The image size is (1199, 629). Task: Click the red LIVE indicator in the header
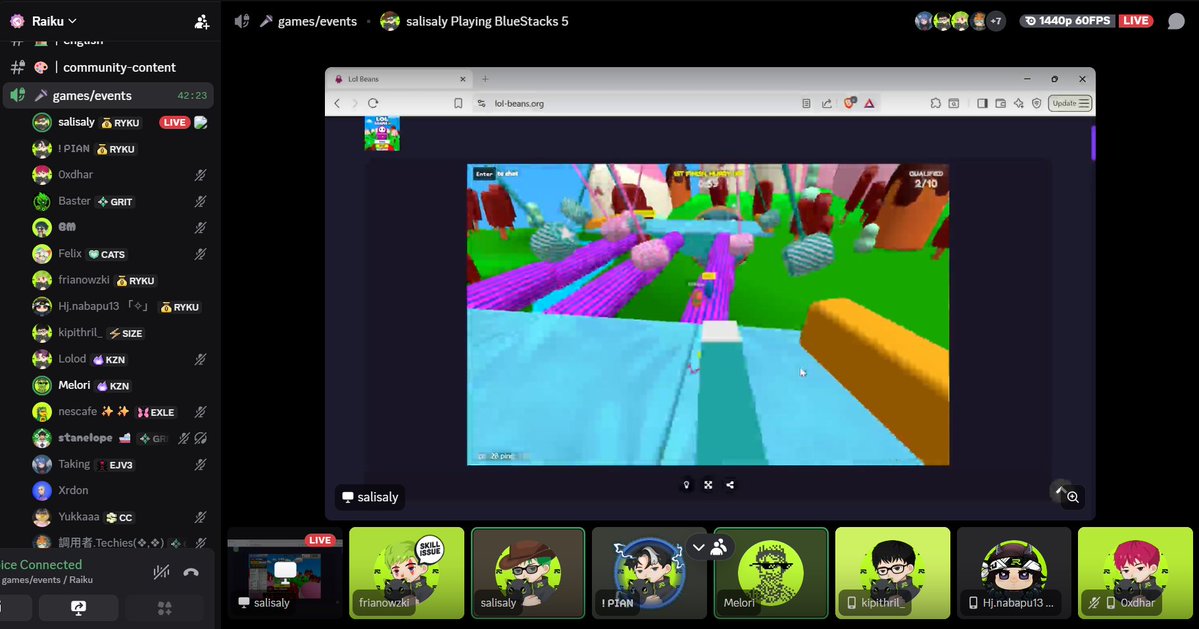click(x=1136, y=21)
